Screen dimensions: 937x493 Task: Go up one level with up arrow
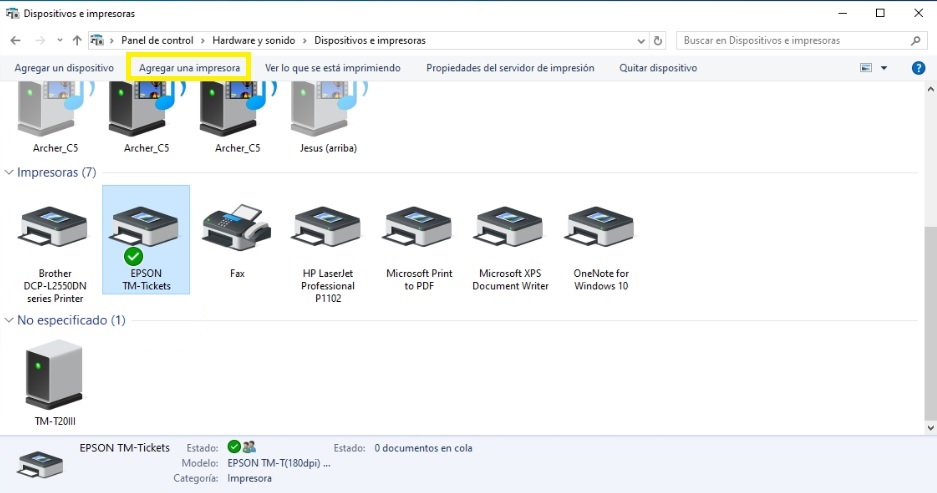point(77,41)
